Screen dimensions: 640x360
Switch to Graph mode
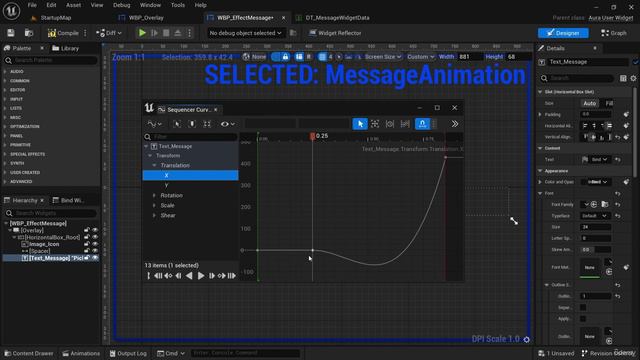tap(613, 33)
